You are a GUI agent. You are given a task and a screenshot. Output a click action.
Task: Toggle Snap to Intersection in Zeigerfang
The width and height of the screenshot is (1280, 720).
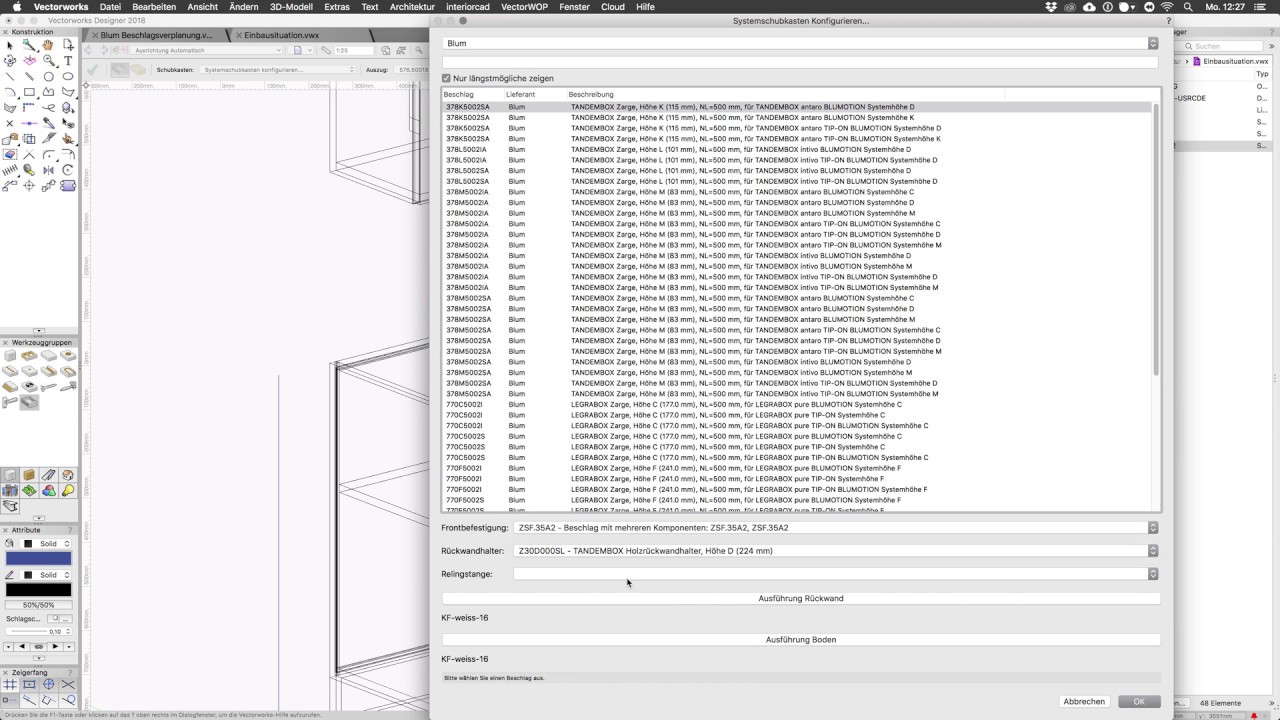(68, 685)
